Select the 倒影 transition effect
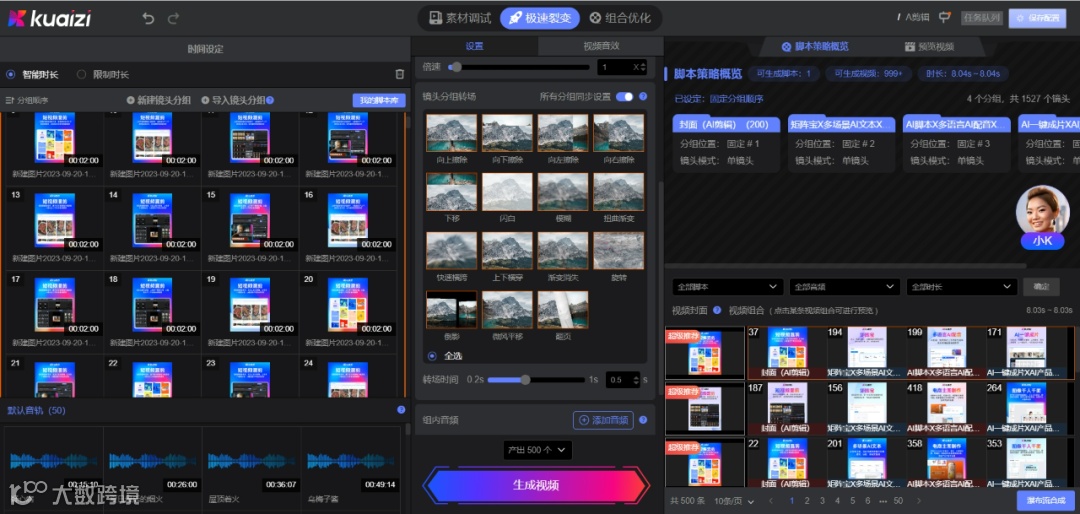This screenshot has width=1080, height=514. pos(451,309)
